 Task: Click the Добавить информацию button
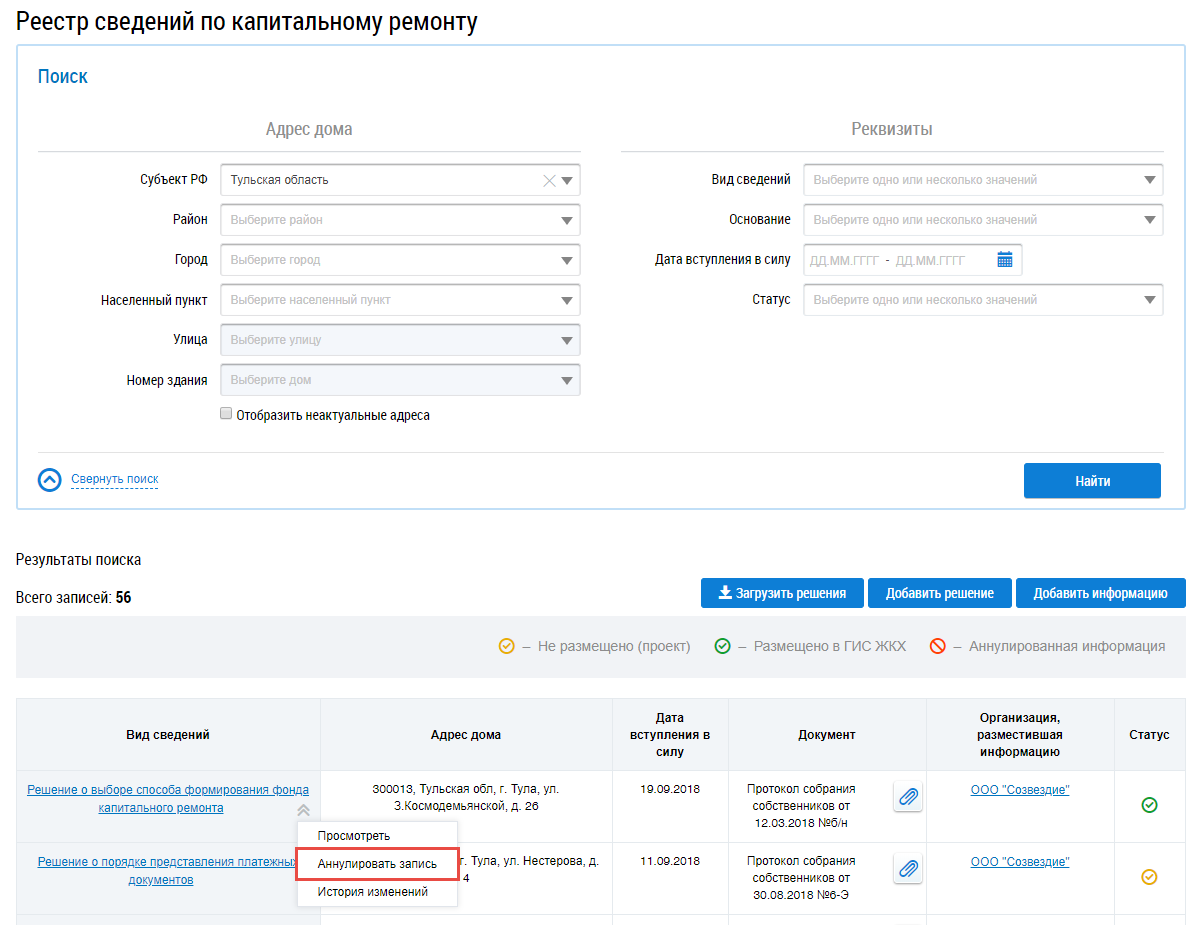tap(1100, 593)
